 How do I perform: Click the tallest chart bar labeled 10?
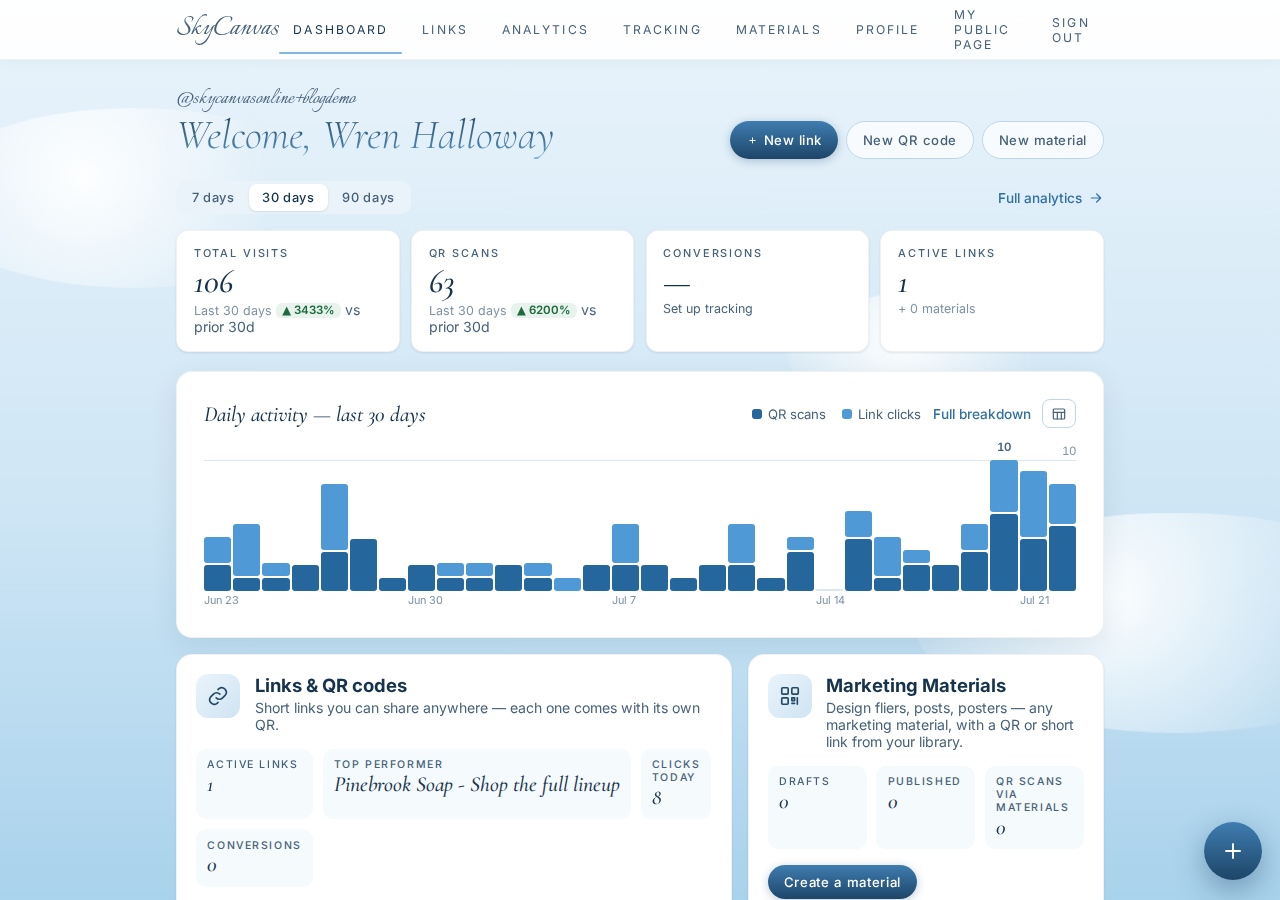tap(1004, 525)
